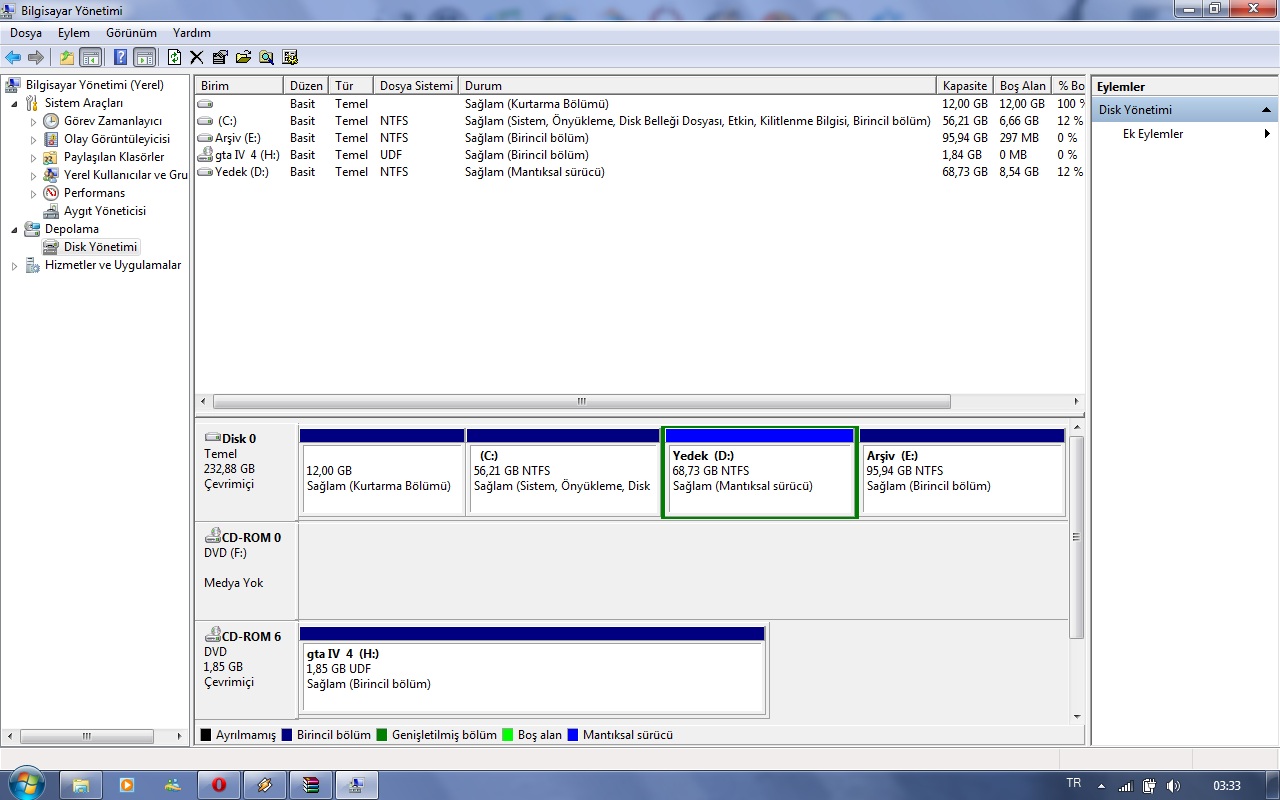Sort by the Kapasite column header
Viewport: 1280px width, 800px height.
point(965,86)
